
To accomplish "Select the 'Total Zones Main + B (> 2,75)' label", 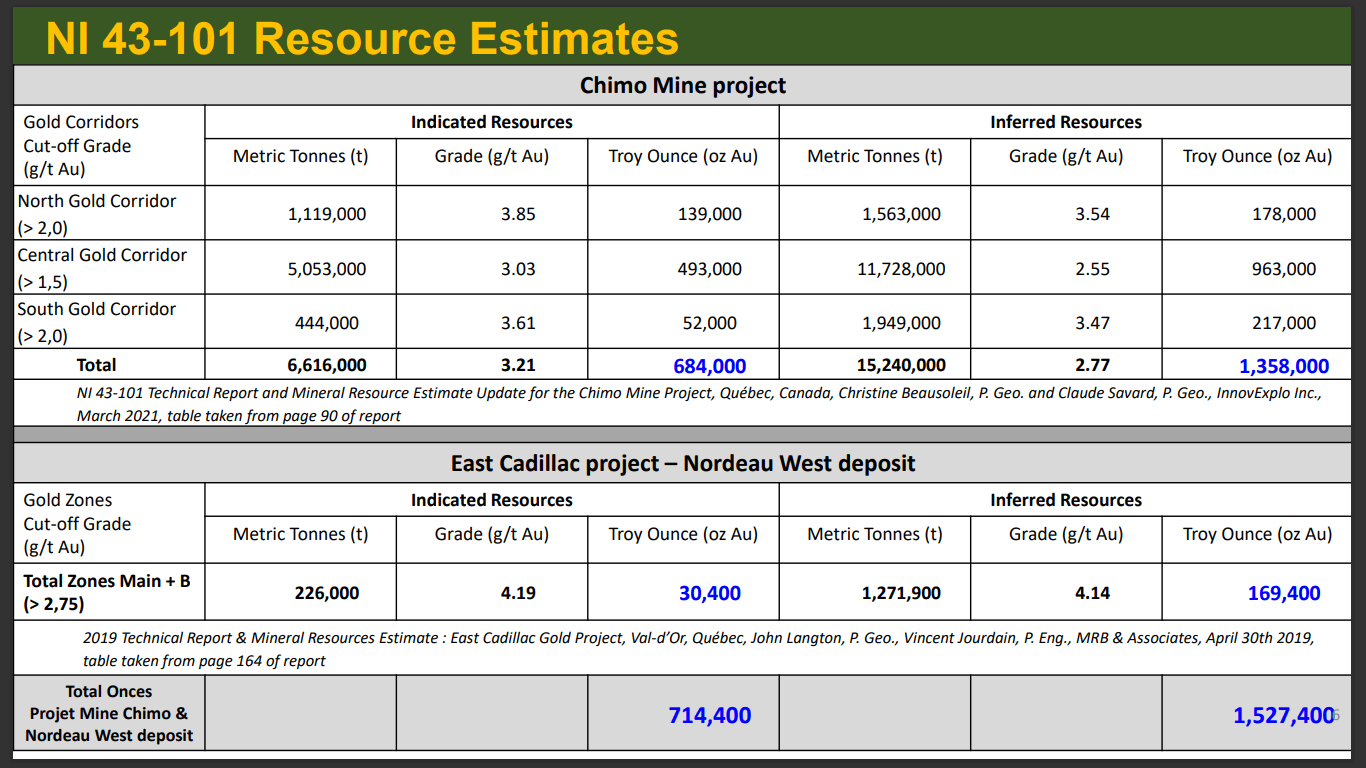I will (x=109, y=592).
